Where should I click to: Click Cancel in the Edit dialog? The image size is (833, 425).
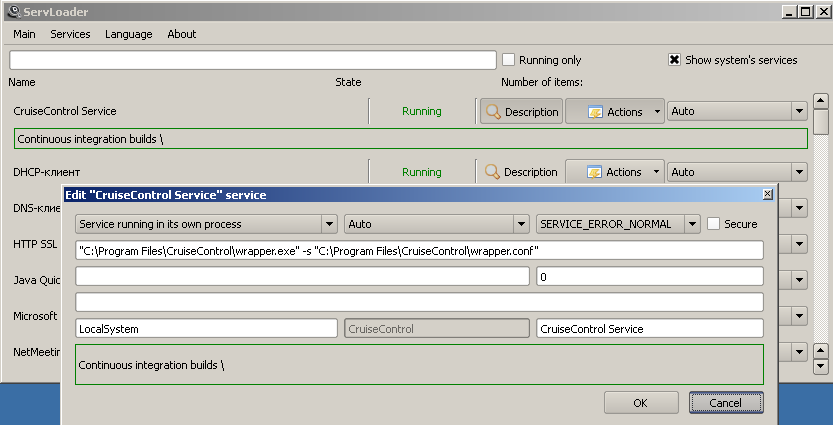(x=726, y=403)
